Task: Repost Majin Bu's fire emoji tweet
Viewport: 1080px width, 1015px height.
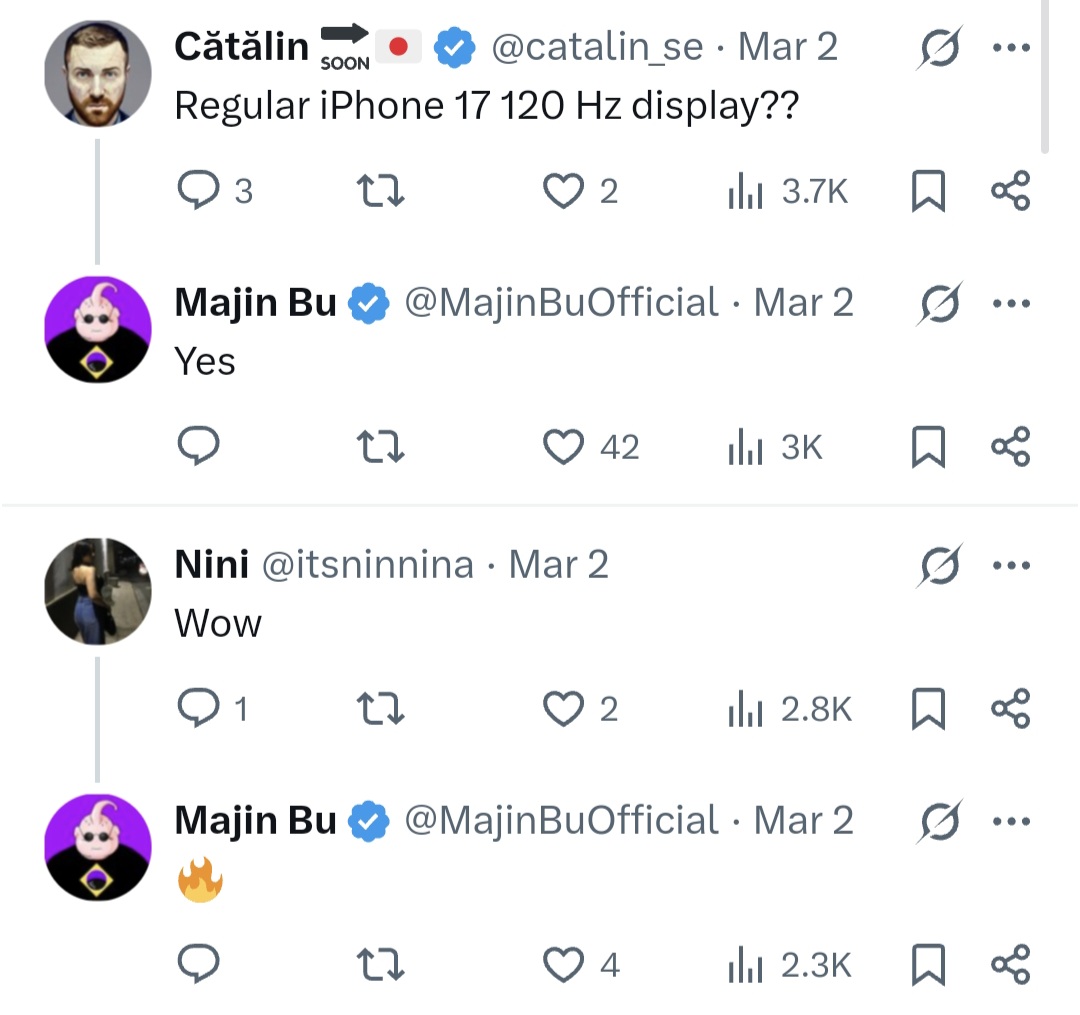Action: (x=381, y=965)
